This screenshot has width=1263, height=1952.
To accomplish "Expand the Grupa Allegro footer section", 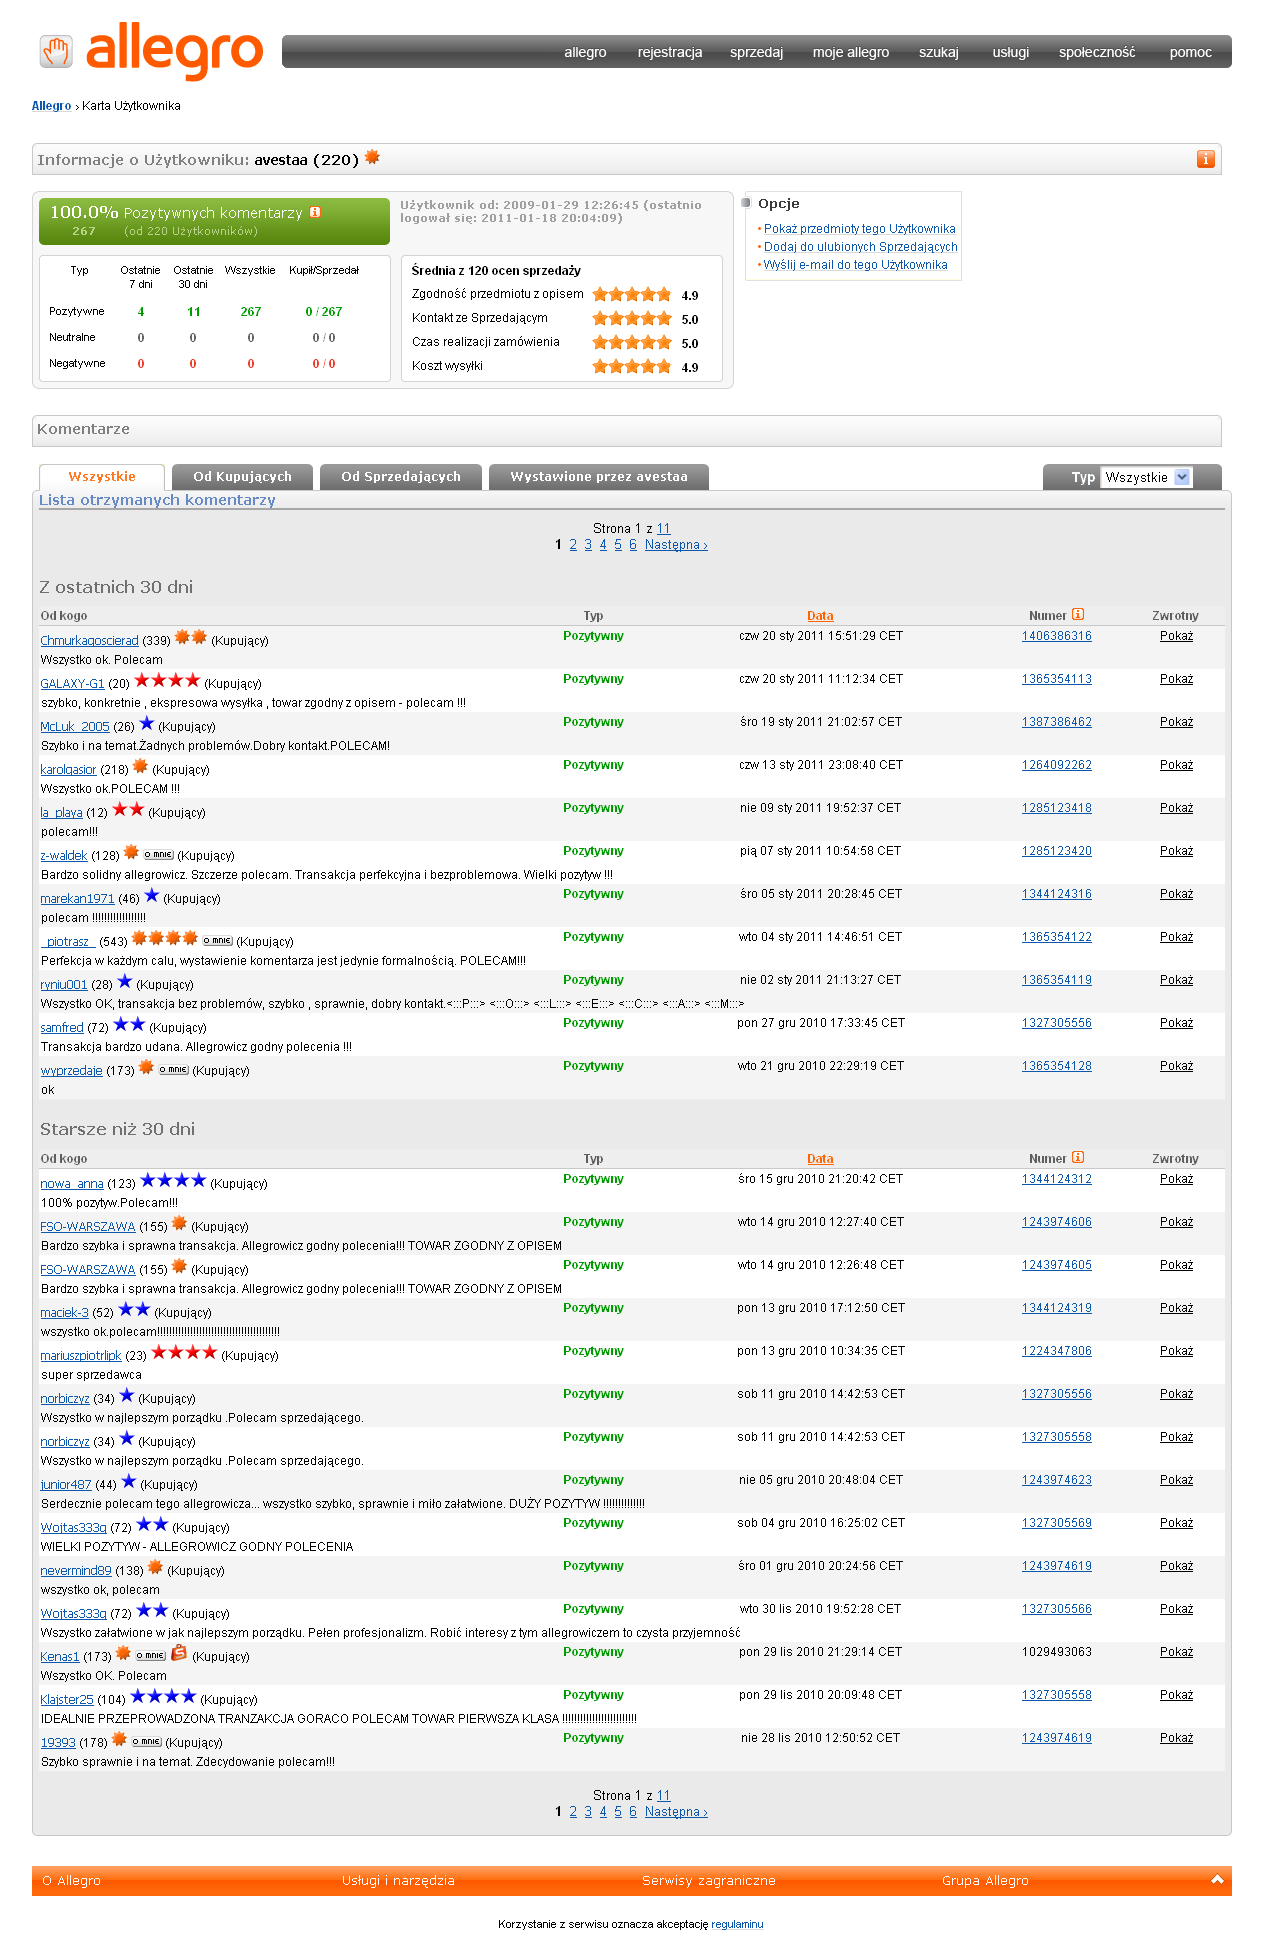I will coord(985,1881).
